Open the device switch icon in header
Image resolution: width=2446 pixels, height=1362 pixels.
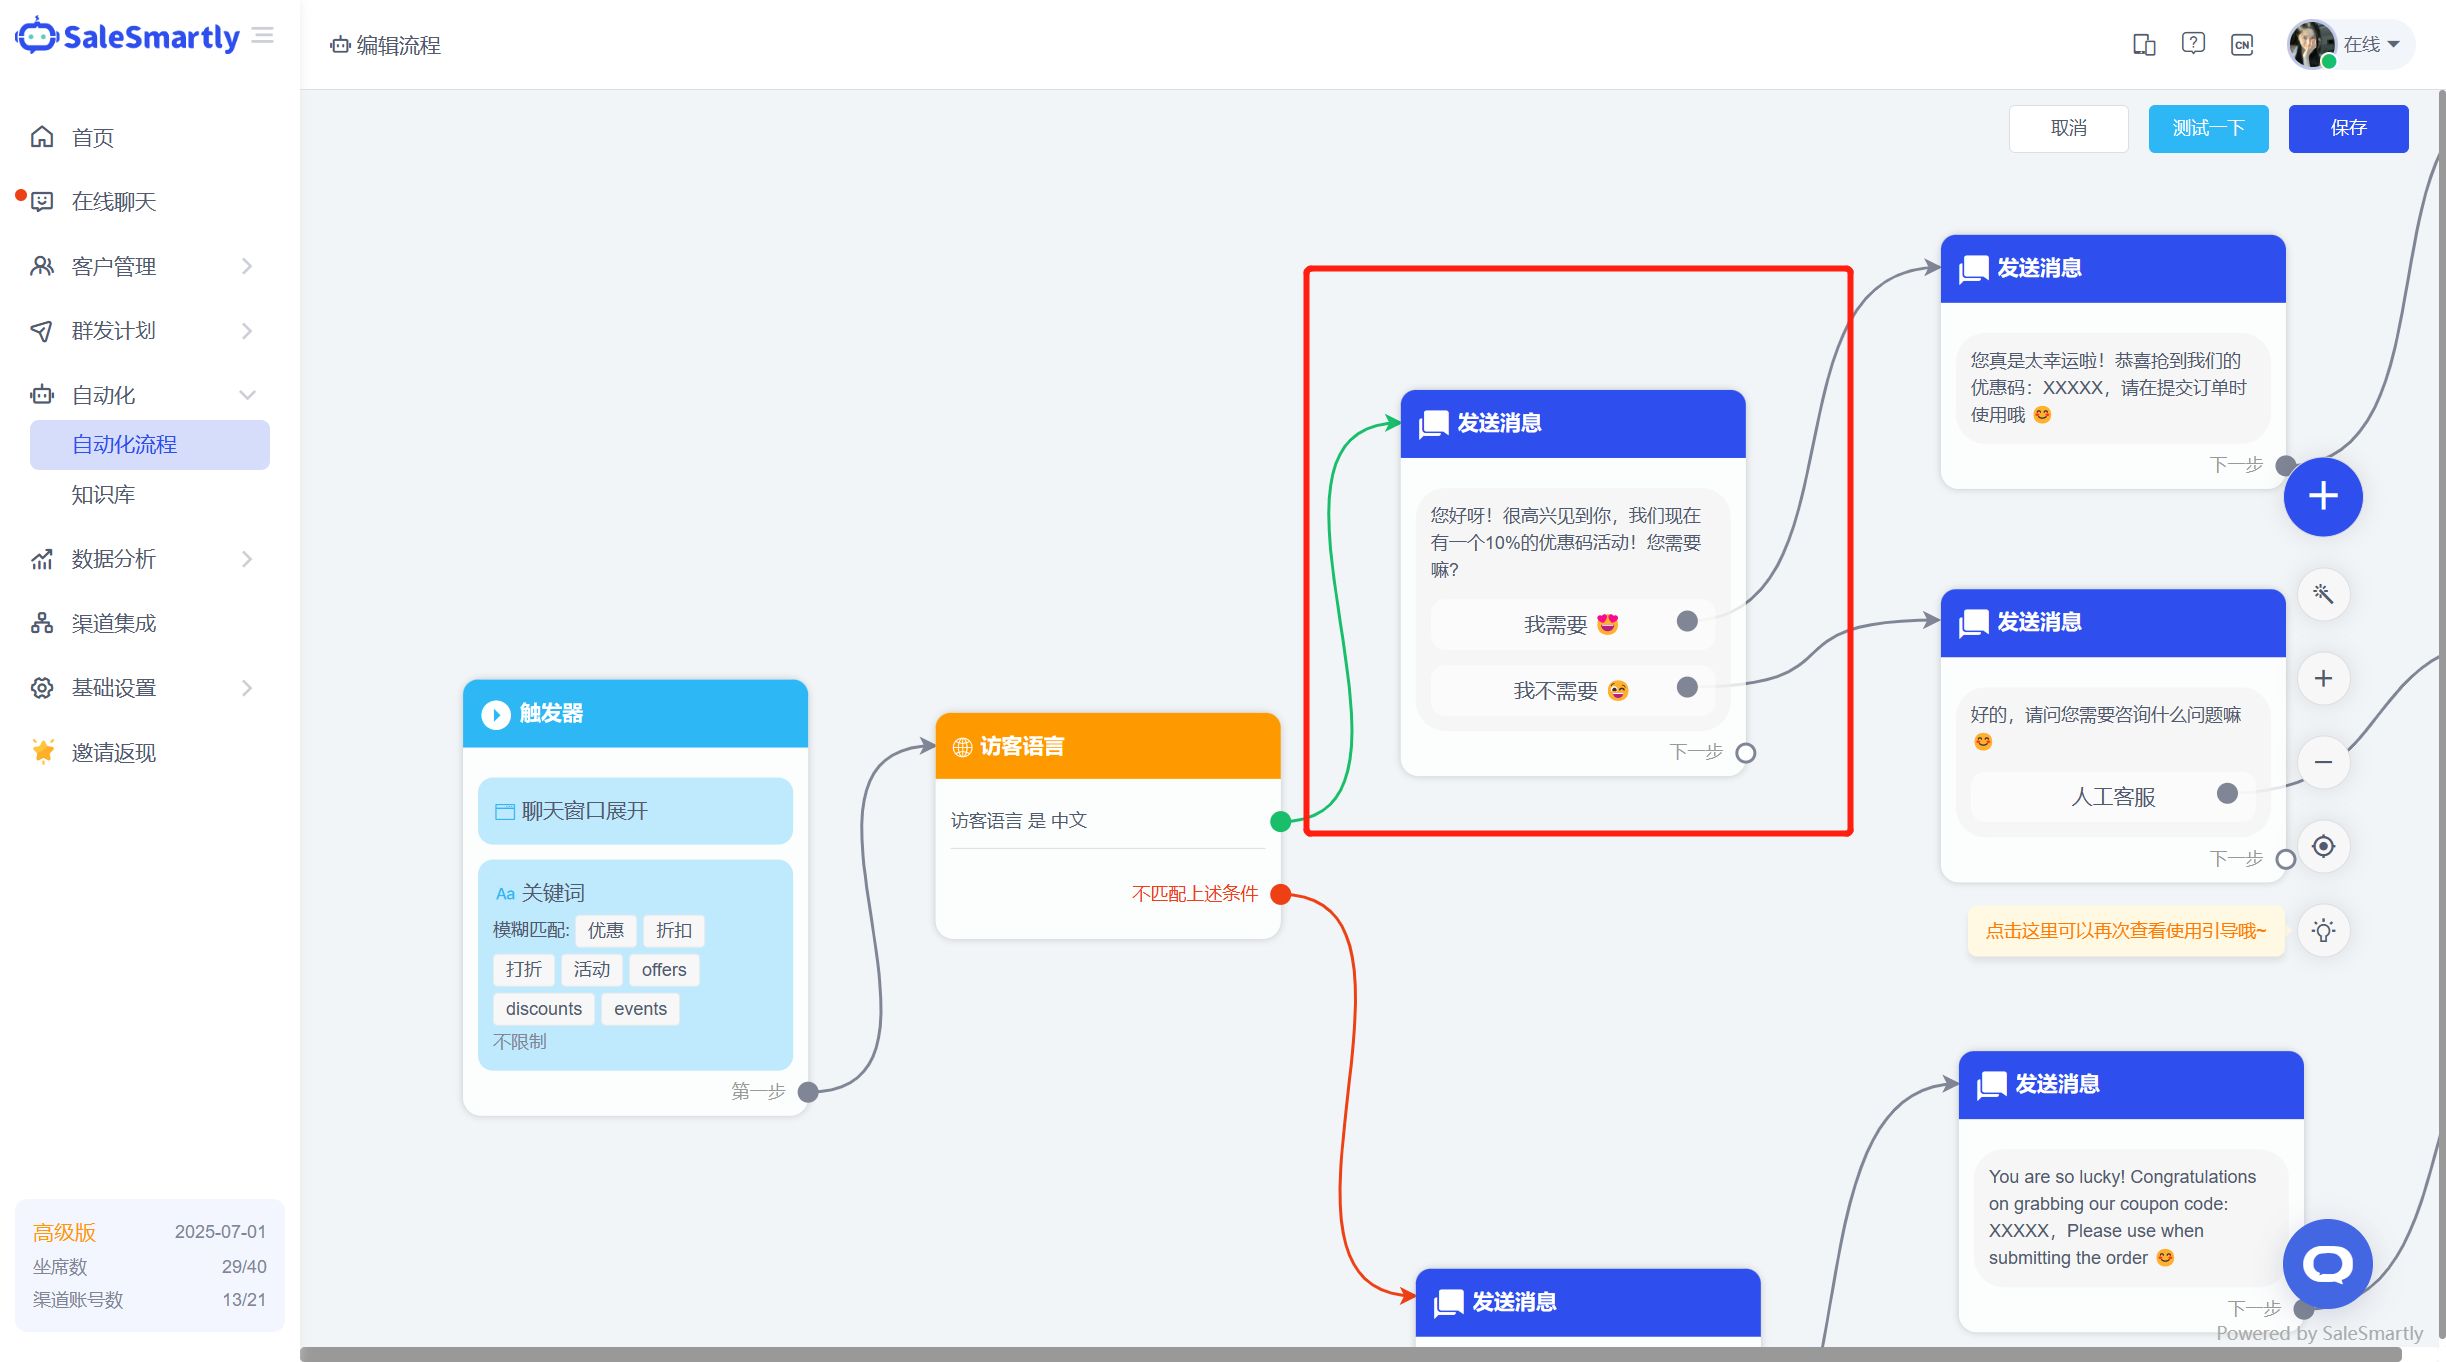tap(2143, 44)
